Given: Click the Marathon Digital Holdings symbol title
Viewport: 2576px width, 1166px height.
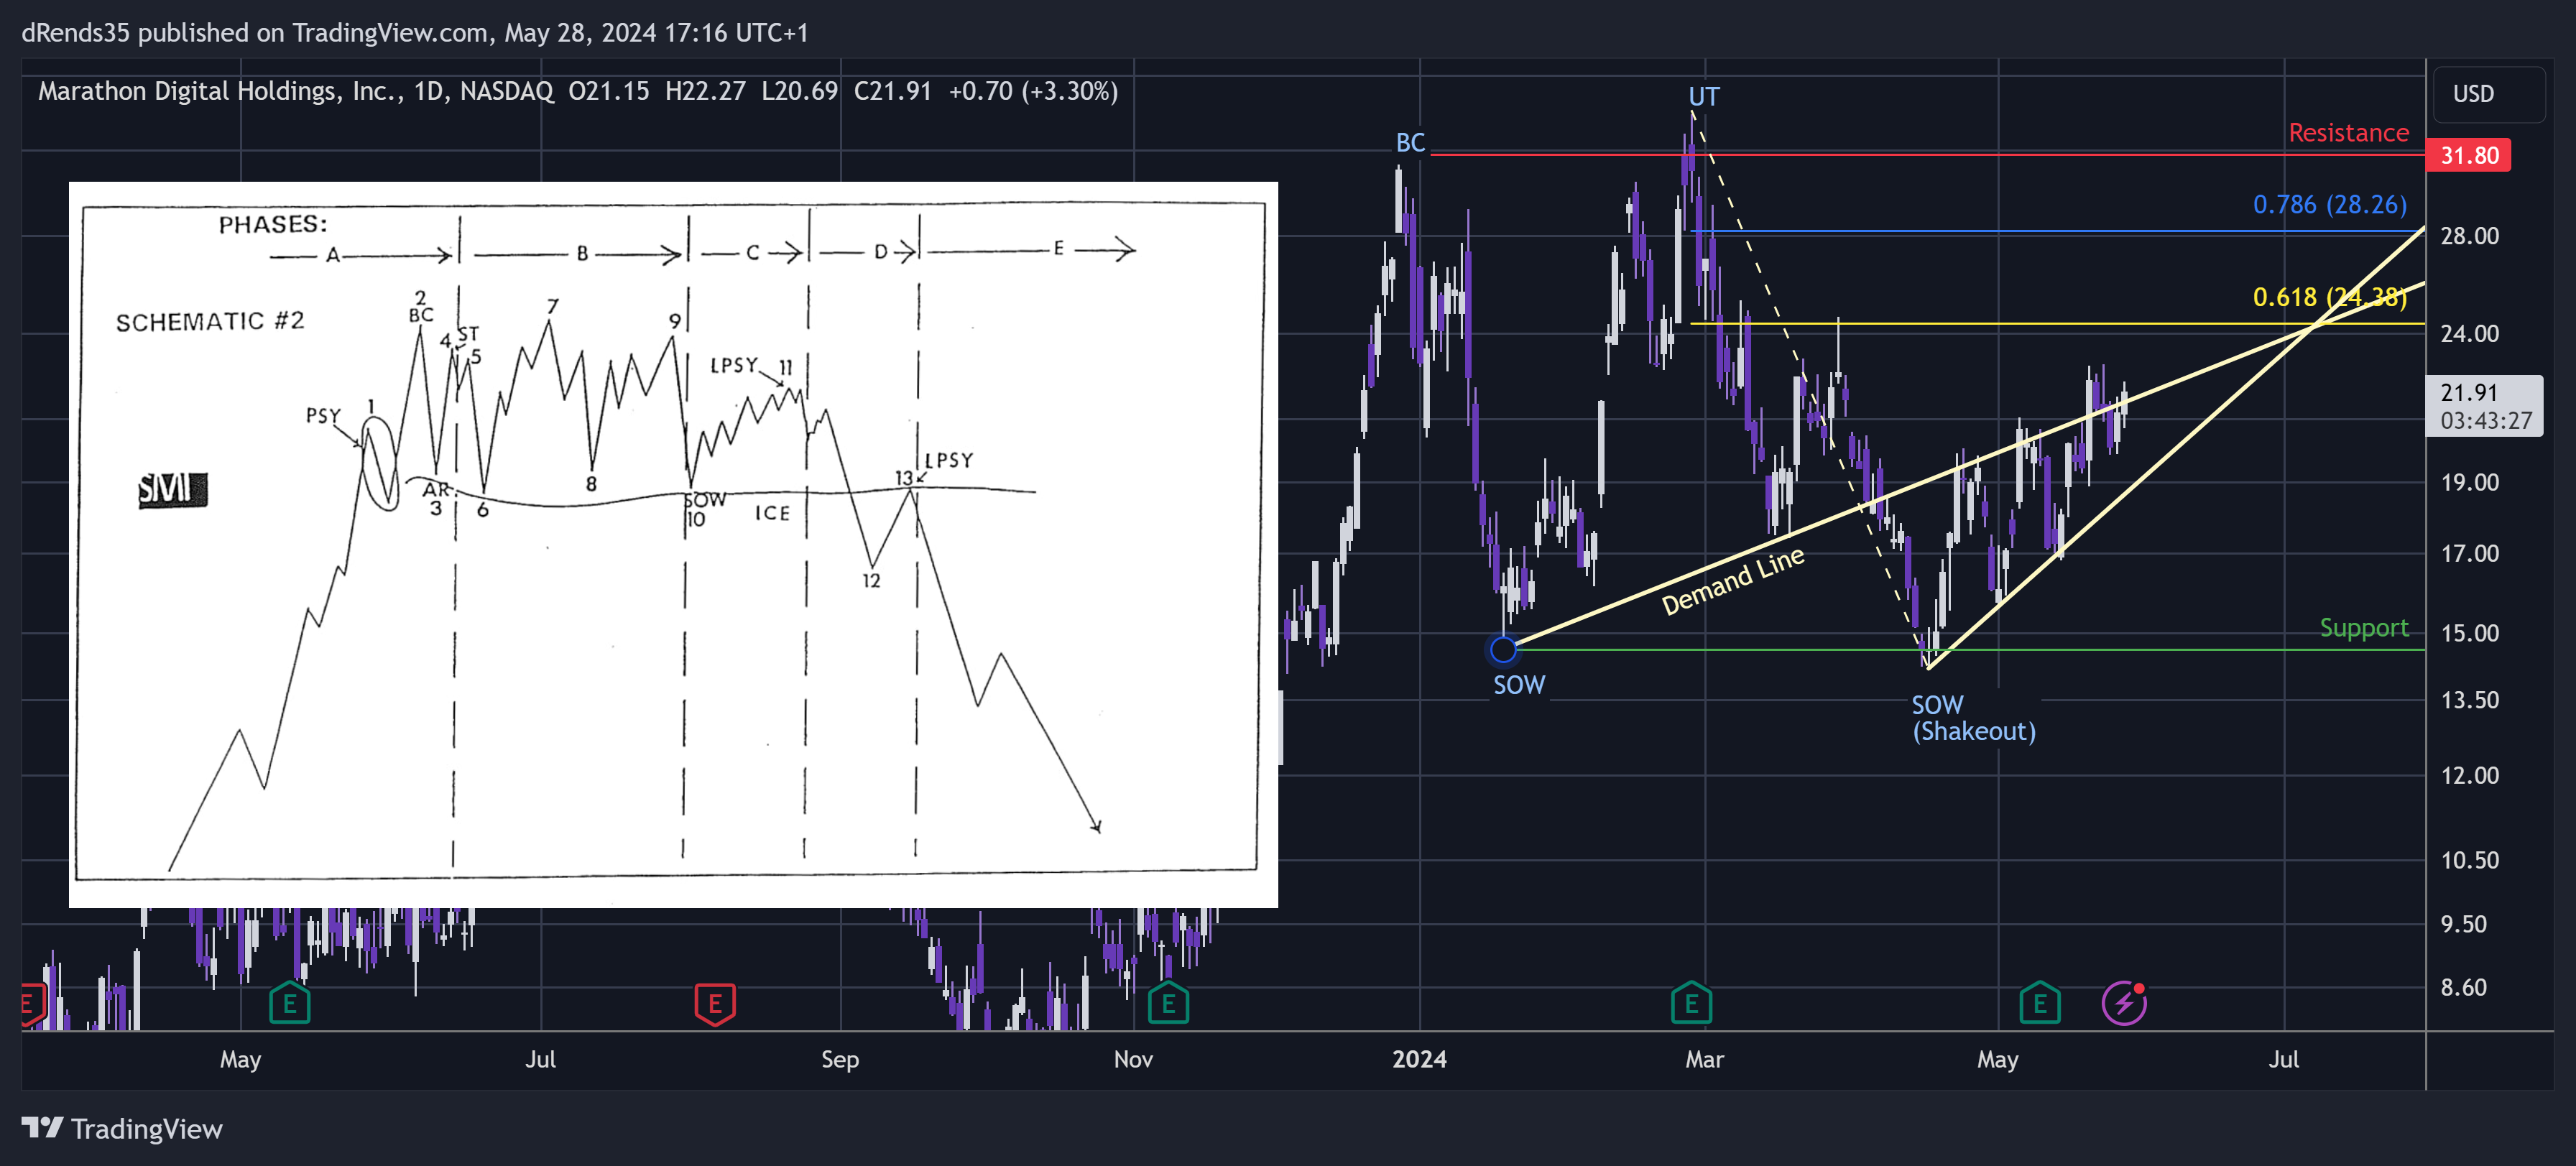Looking at the screenshot, I should [x=220, y=91].
